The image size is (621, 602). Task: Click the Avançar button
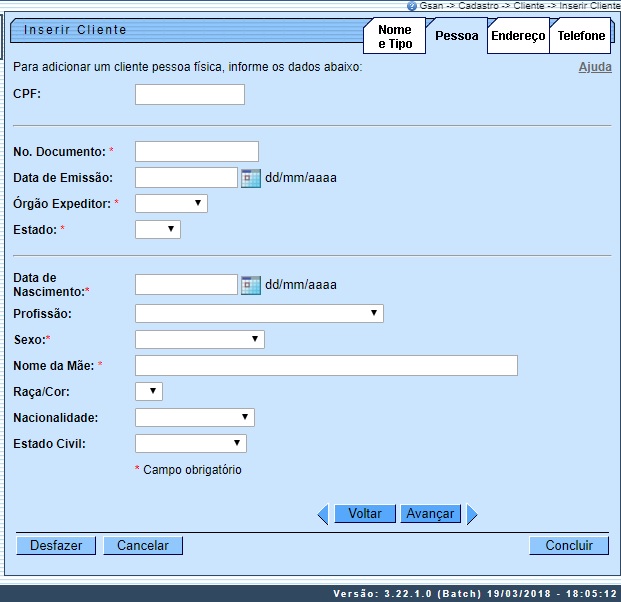pos(431,514)
